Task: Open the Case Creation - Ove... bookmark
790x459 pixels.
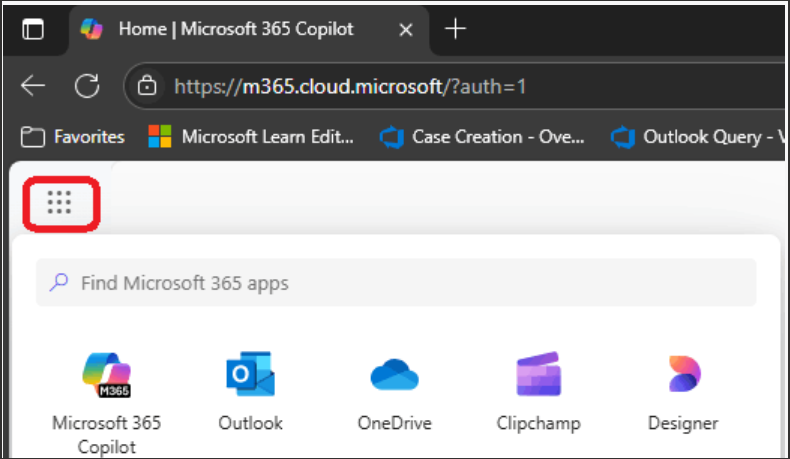Action: click(482, 137)
